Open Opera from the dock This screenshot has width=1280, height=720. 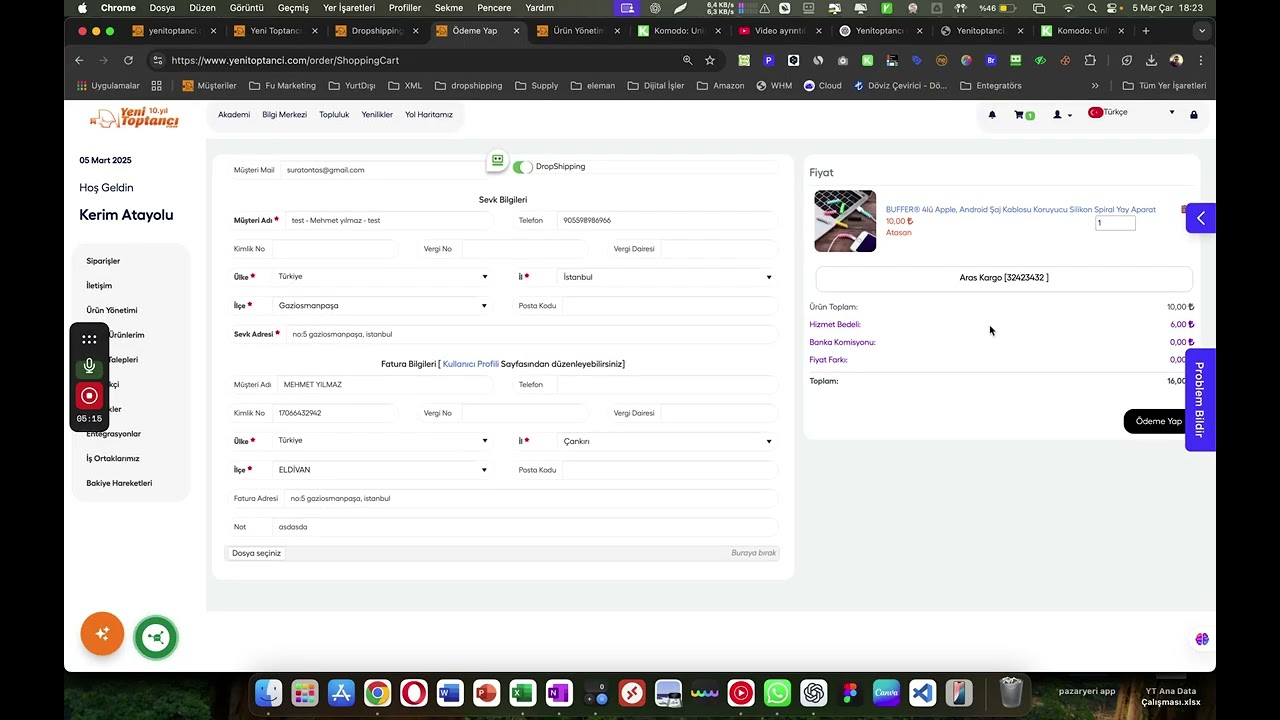[413, 692]
